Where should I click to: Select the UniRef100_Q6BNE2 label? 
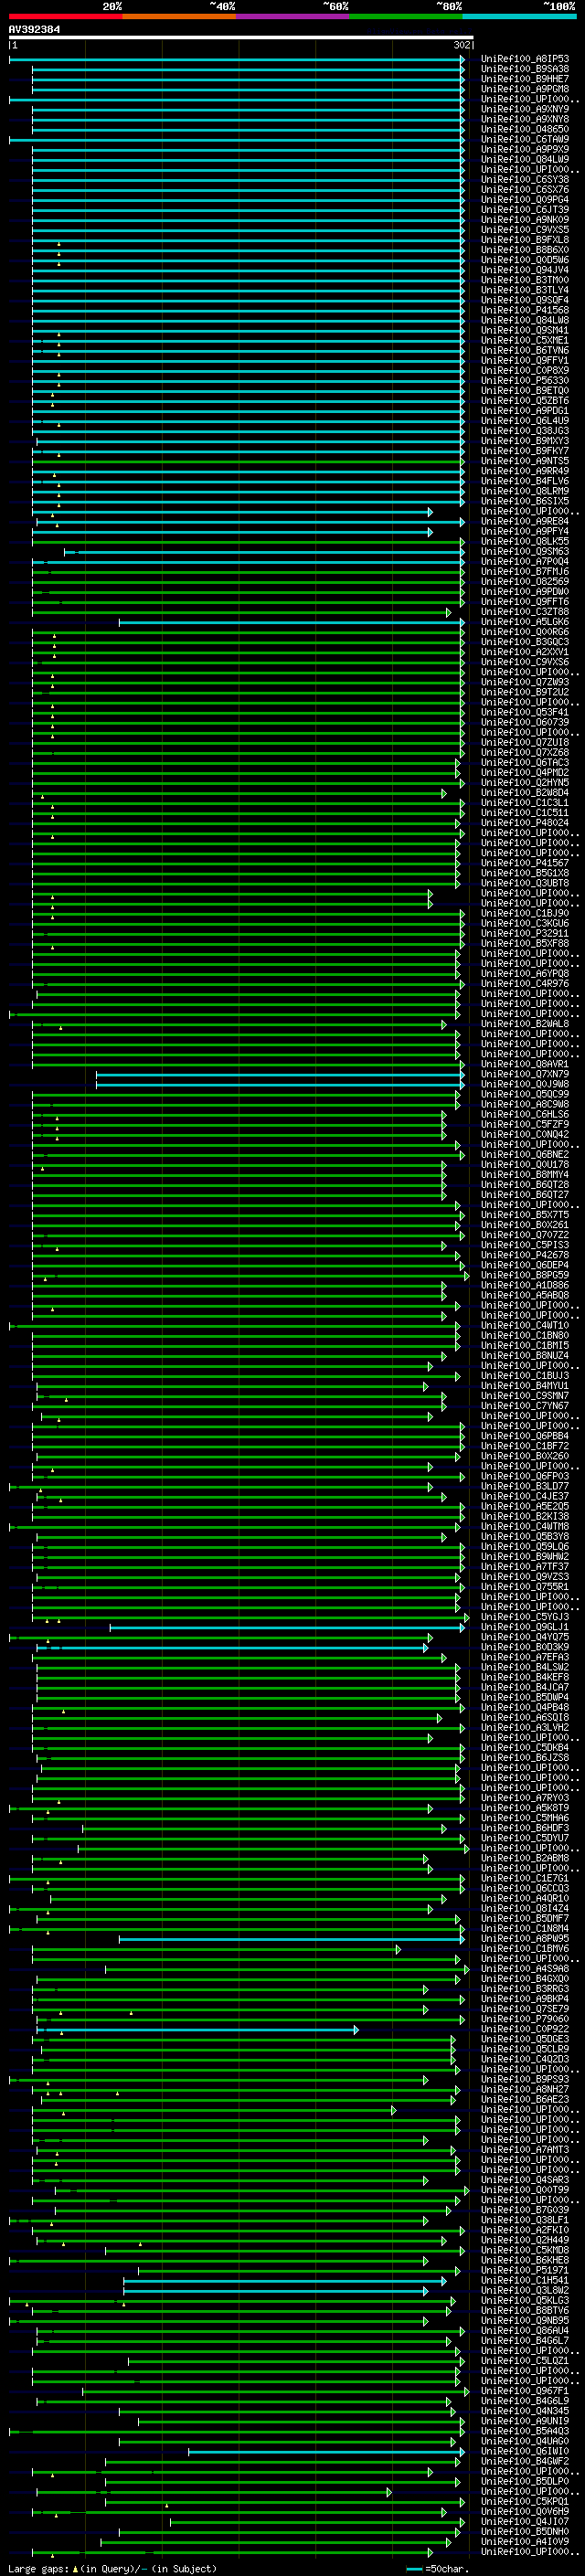(x=525, y=1154)
